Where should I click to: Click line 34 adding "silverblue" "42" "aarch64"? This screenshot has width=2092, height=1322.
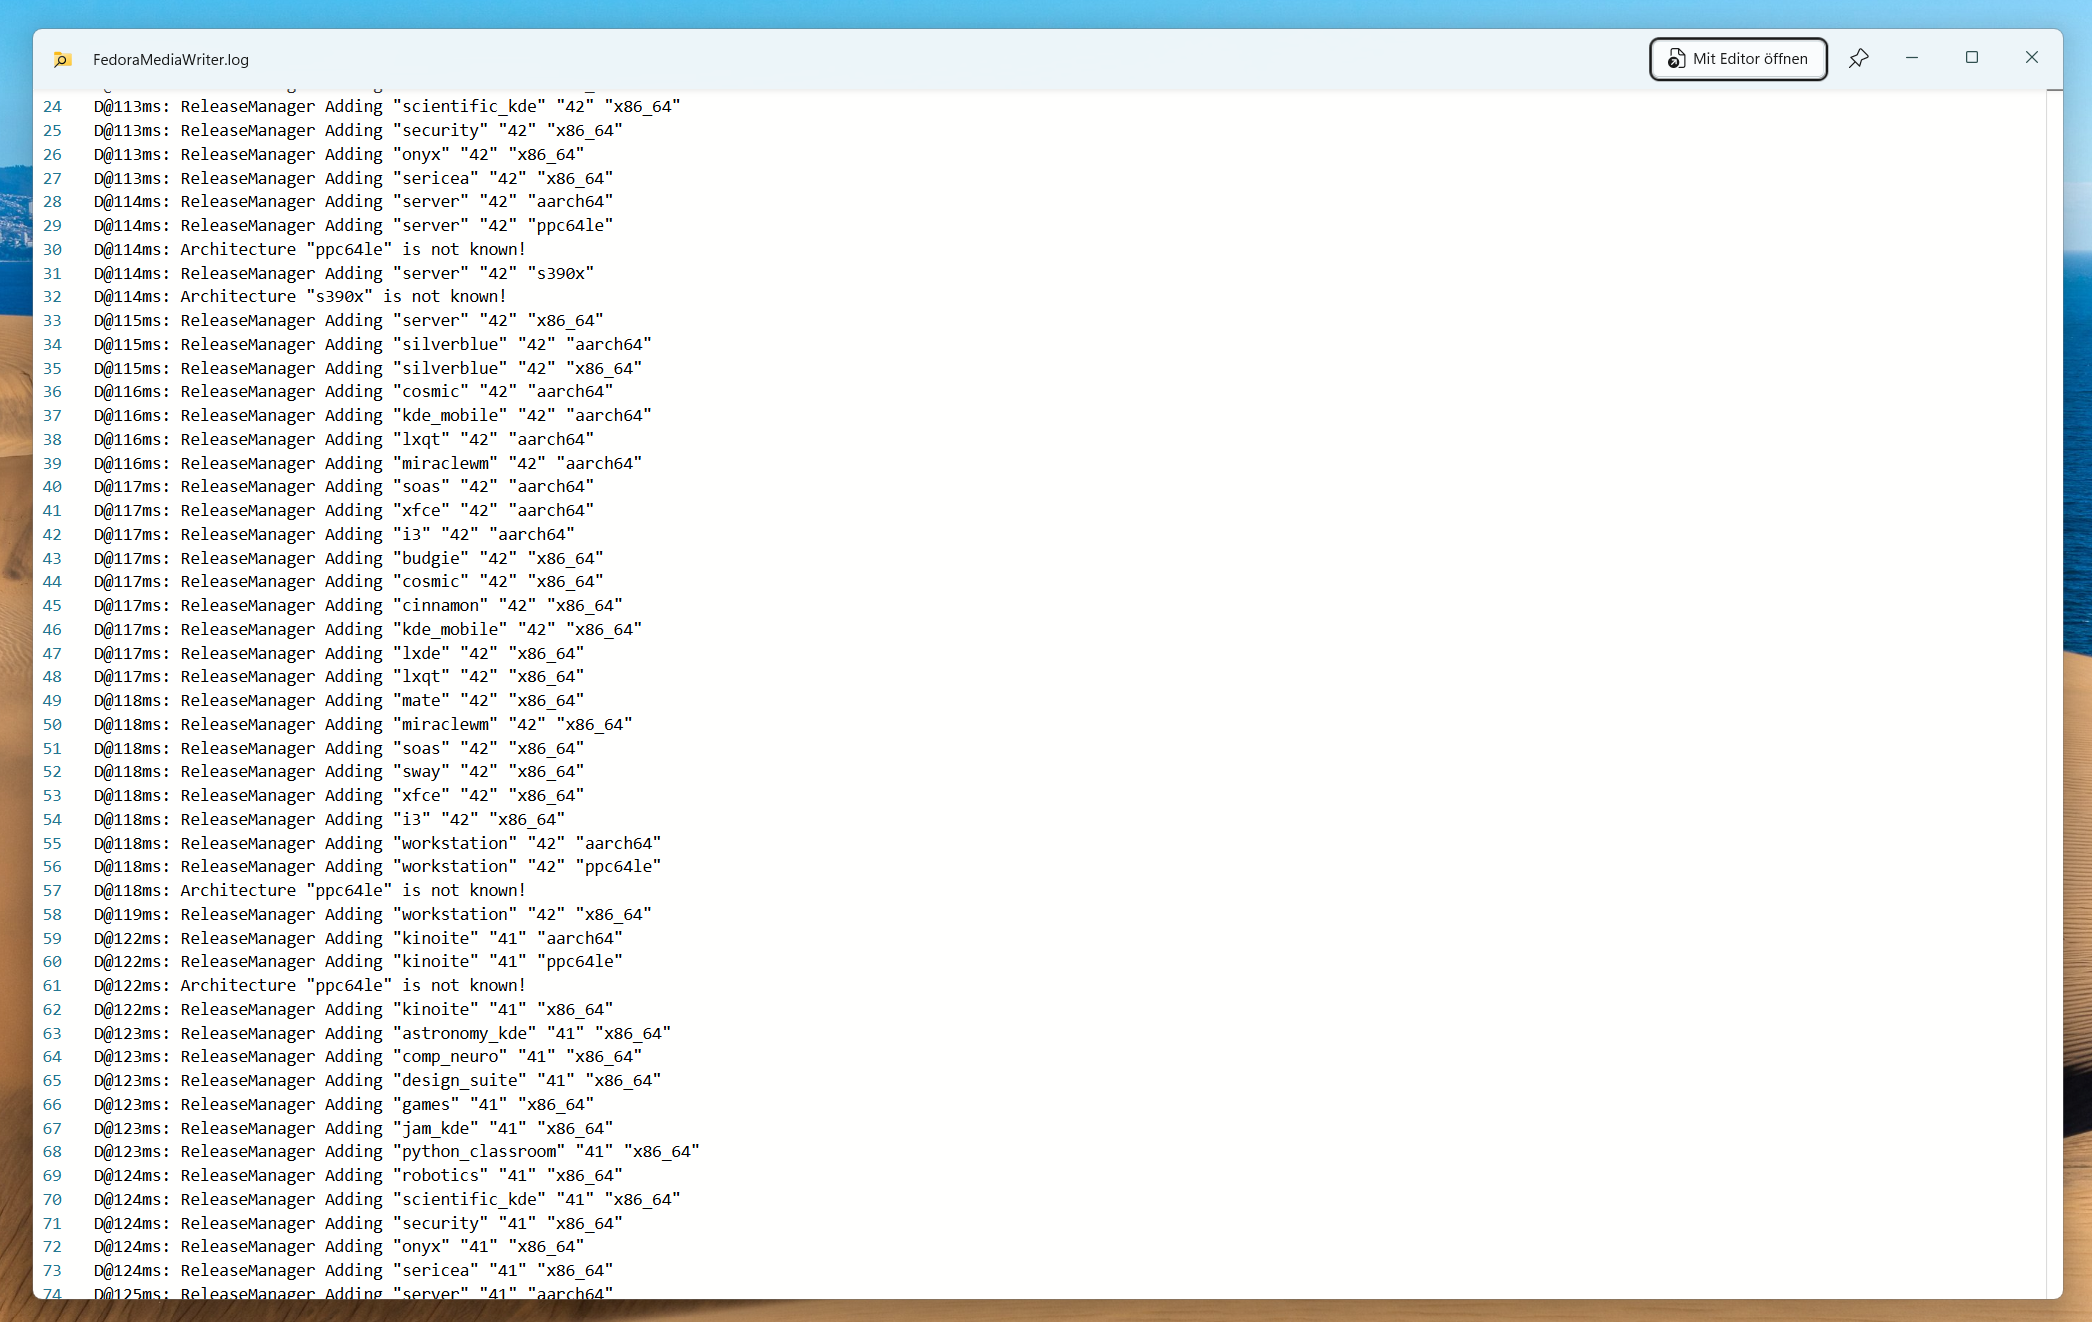pos(373,345)
